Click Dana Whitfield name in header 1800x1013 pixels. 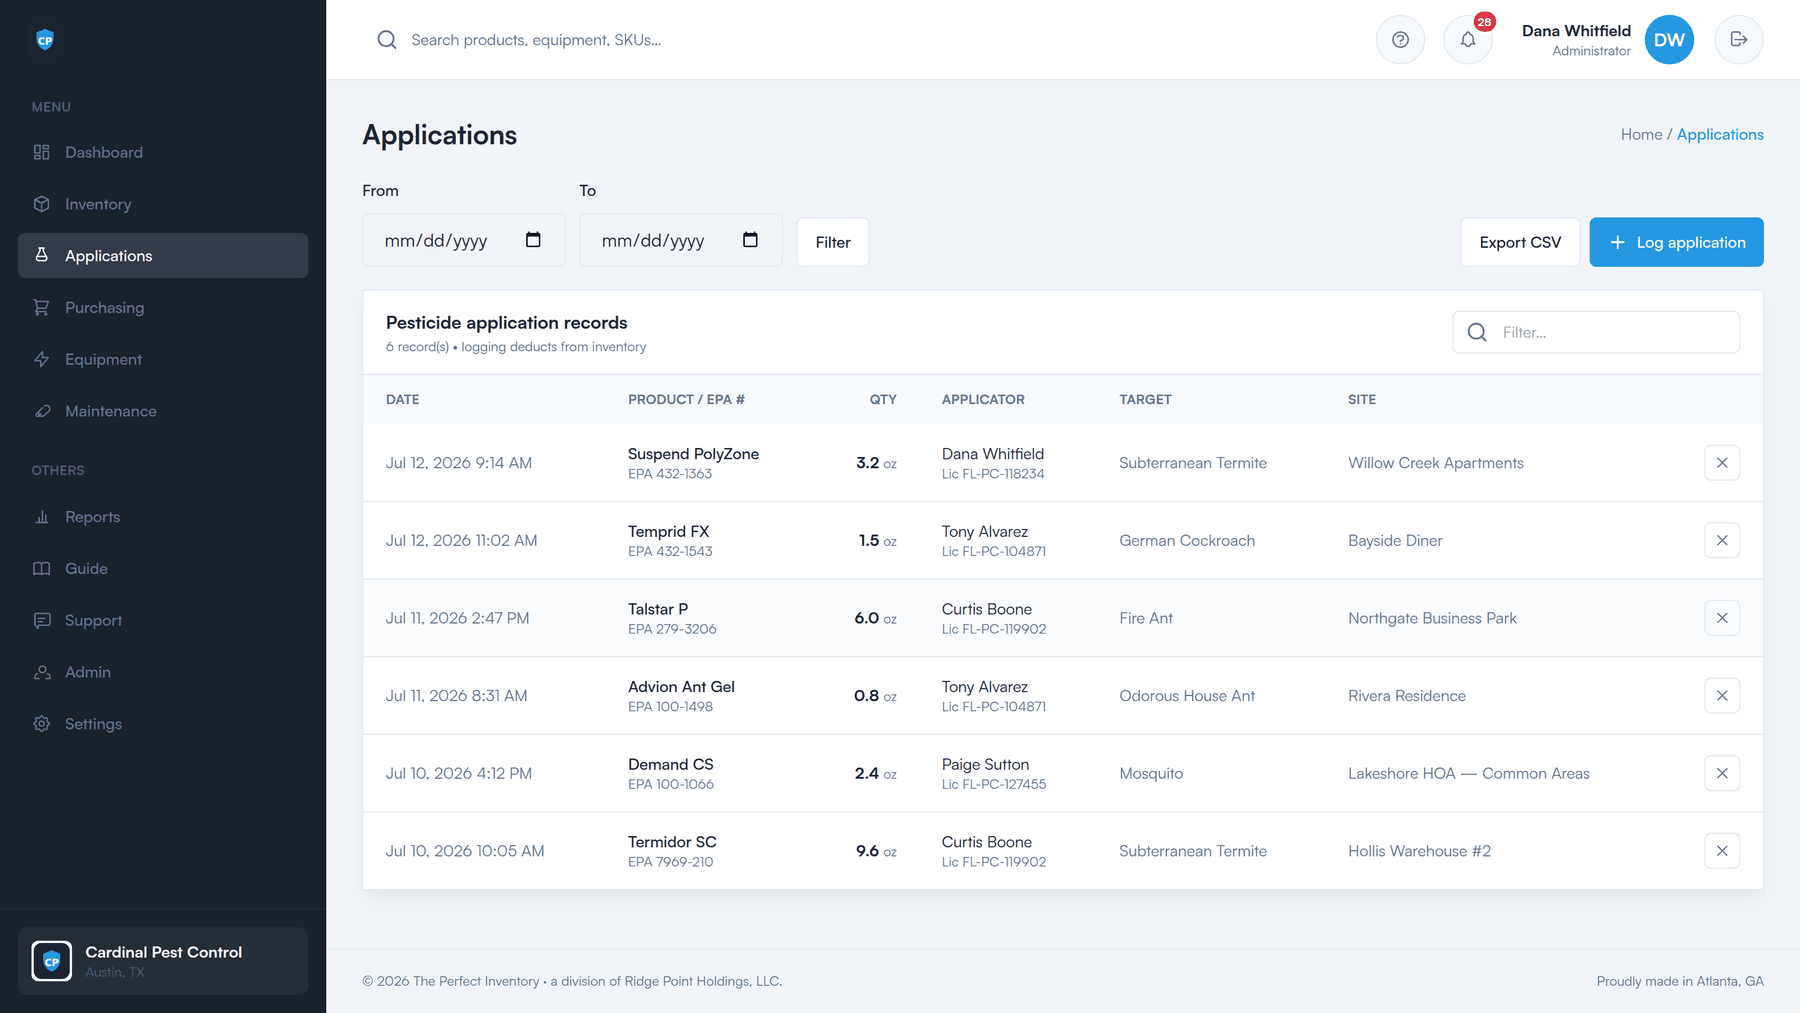pyautogui.click(x=1576, y=31)
